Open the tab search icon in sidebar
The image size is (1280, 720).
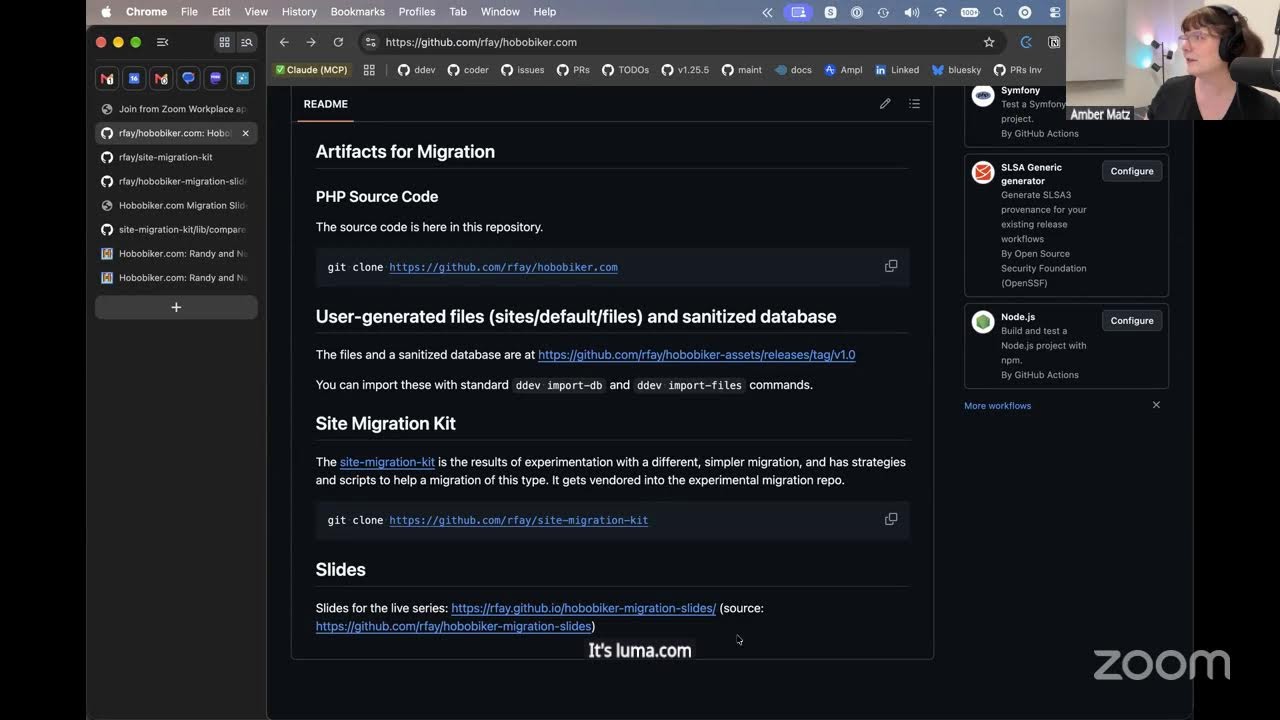point(247,42)
